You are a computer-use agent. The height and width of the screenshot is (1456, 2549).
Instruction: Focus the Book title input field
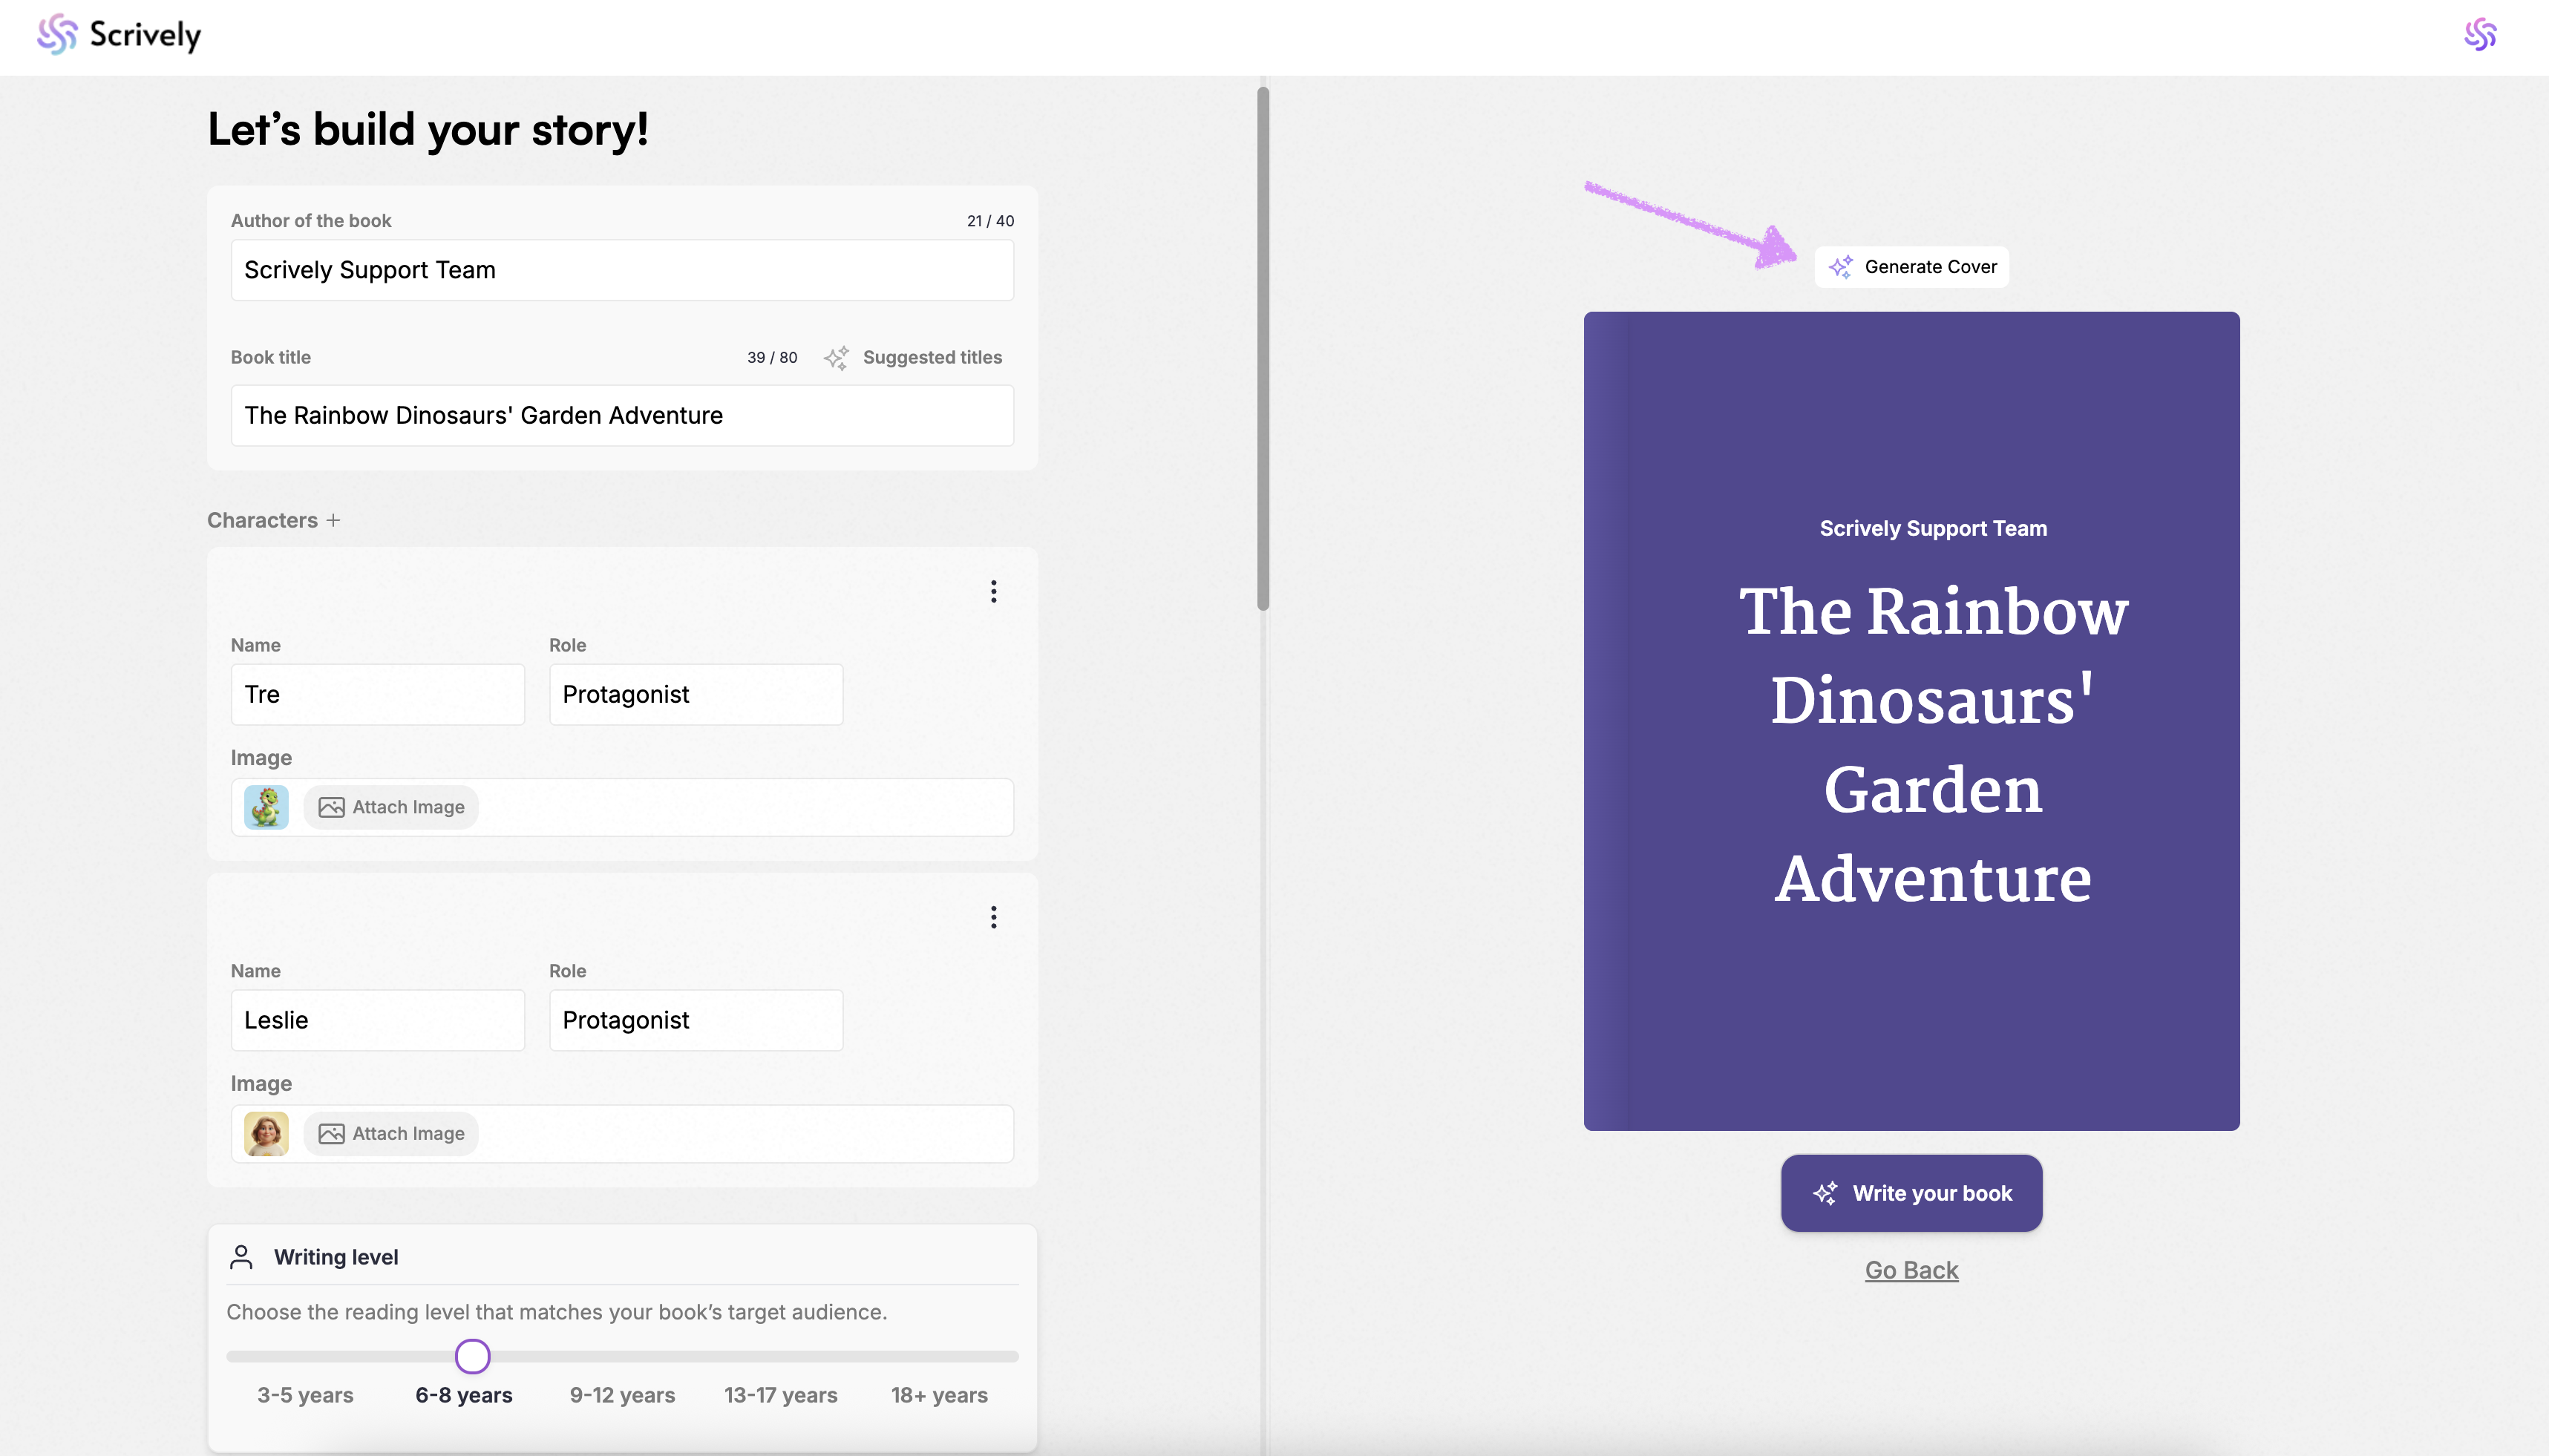click(x=622, y=415)
